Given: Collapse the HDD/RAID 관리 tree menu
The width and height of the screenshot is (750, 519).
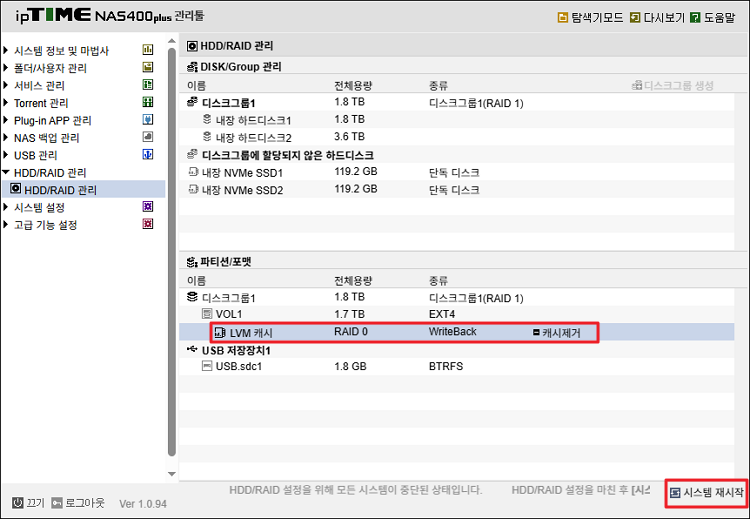Looking at the screenshot, I should 7,173.
